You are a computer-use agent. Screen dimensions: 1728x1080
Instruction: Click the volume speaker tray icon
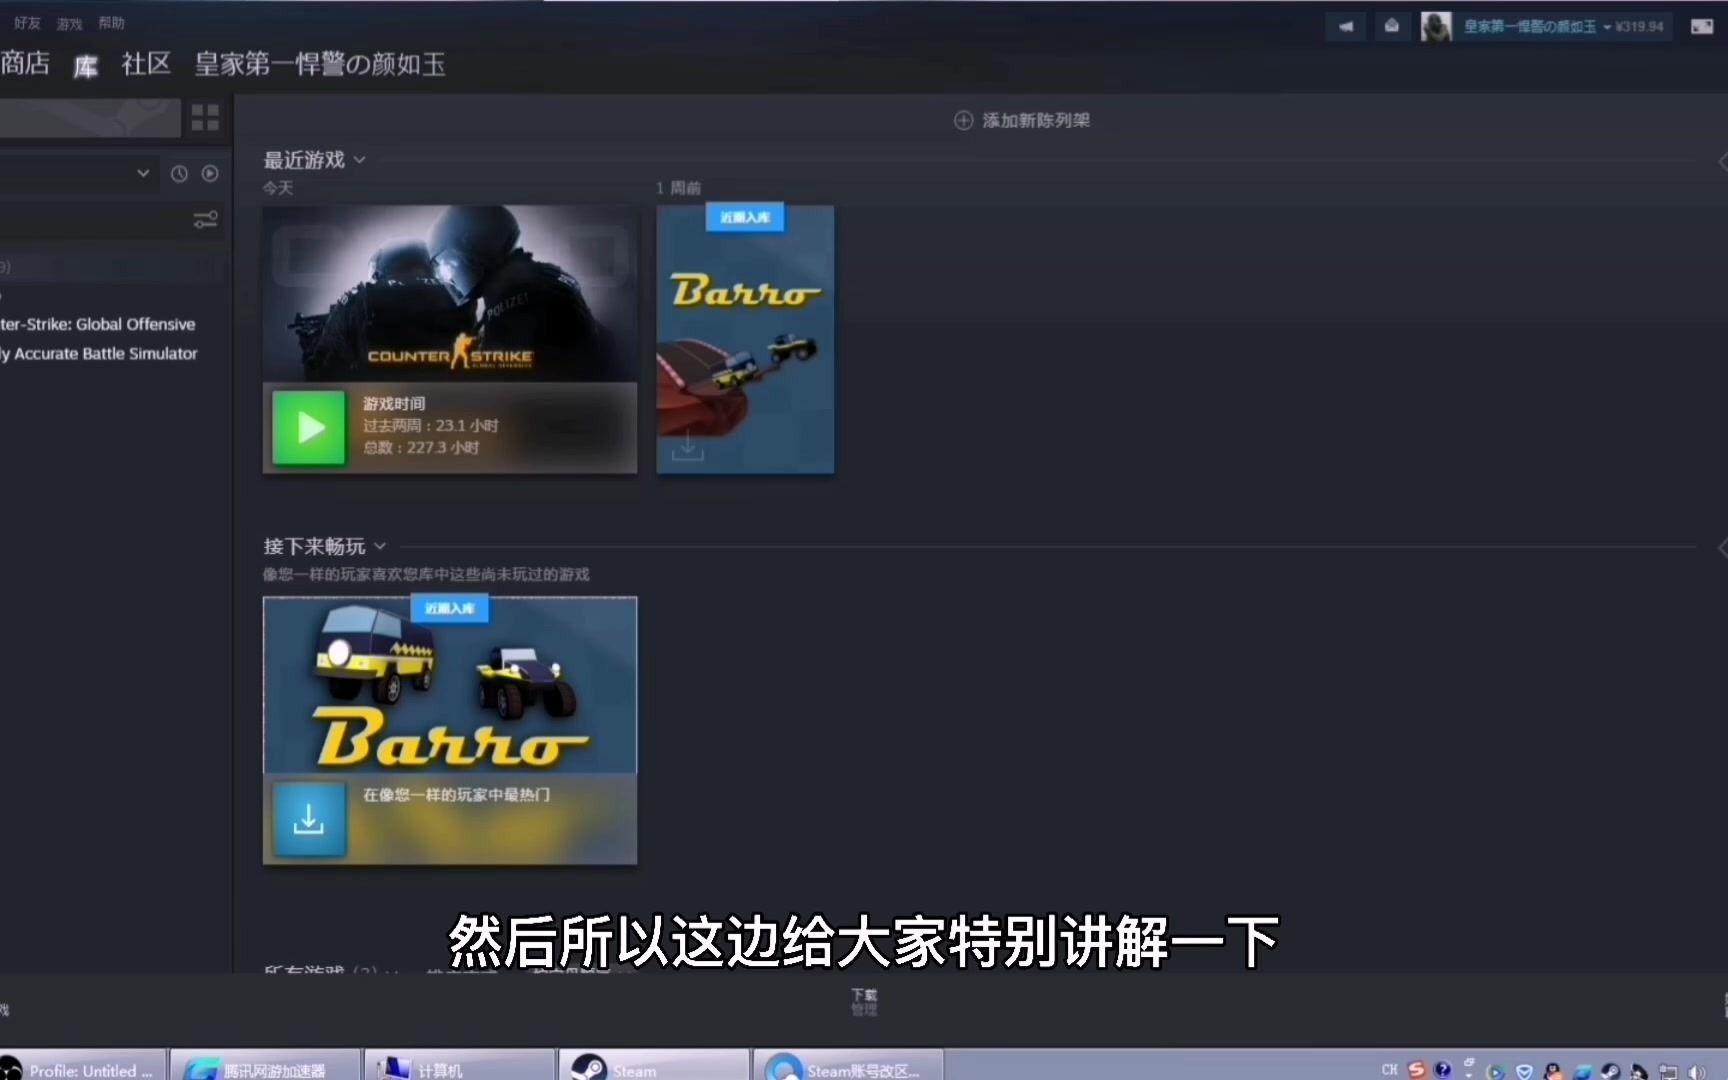coord(1696,1071)
